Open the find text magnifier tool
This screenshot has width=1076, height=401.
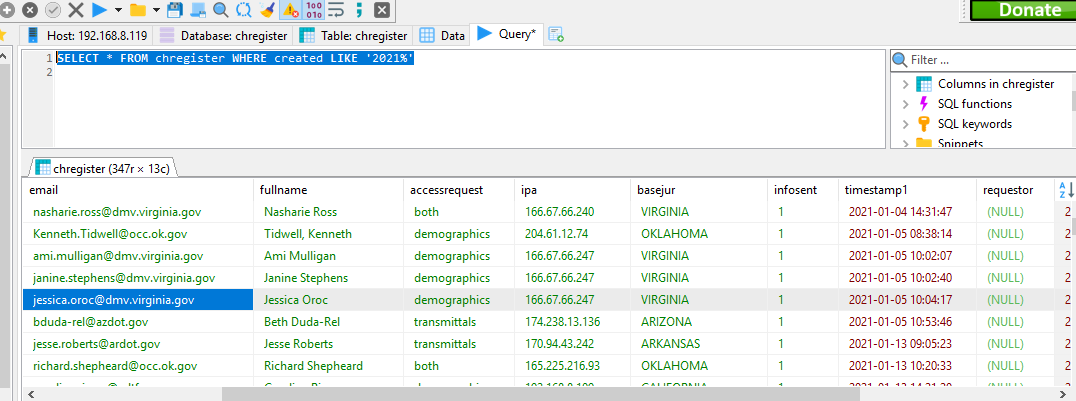coord(220,10)
